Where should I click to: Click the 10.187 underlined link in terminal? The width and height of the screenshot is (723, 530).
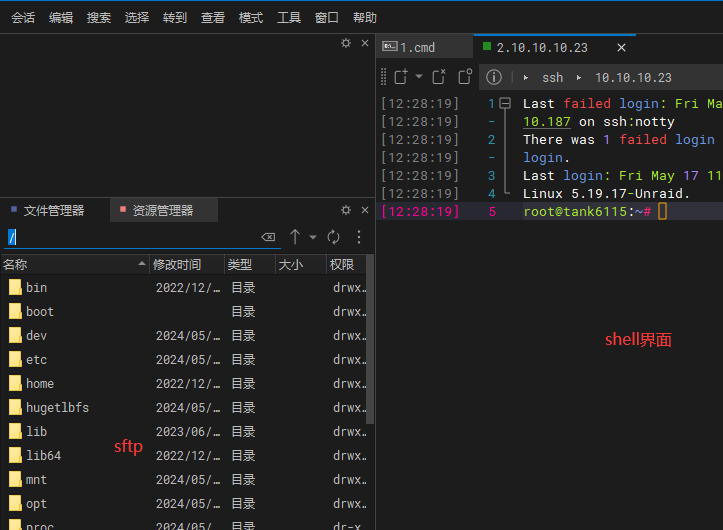[547, 122]
